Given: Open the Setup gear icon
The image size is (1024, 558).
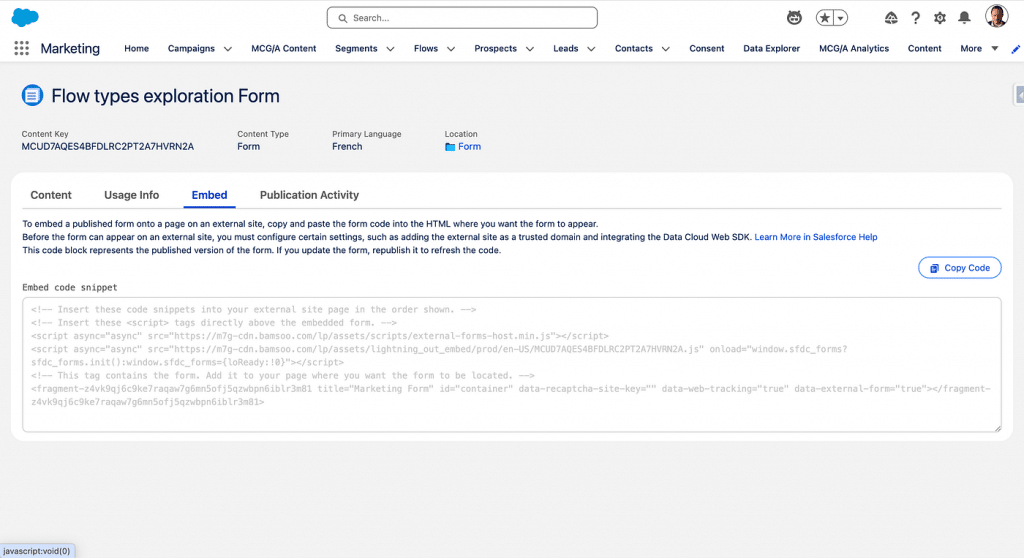Looking at the screenshot, I should (940, 18).
